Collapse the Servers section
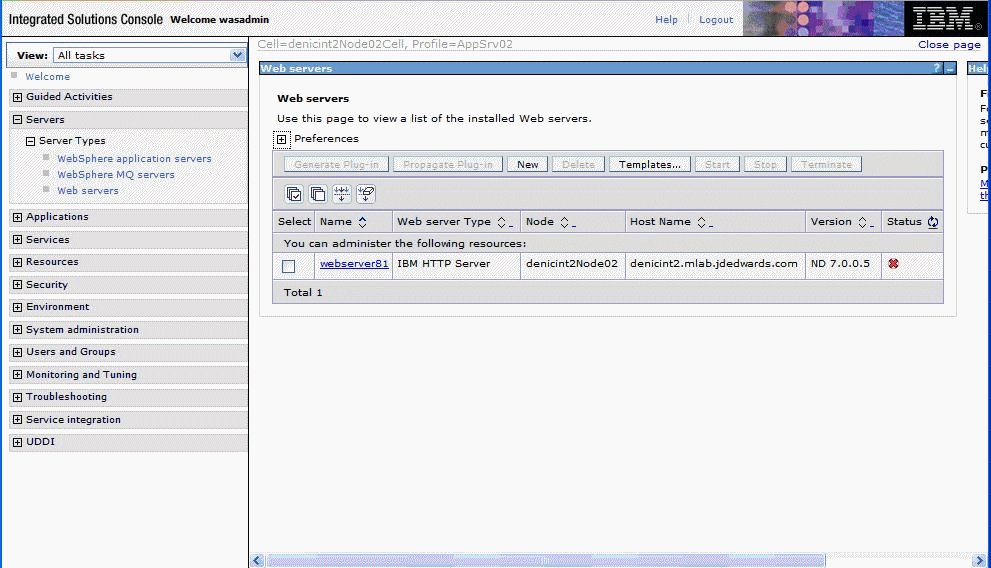This screenshot has width=991, height=568. (x=18, y=119)
